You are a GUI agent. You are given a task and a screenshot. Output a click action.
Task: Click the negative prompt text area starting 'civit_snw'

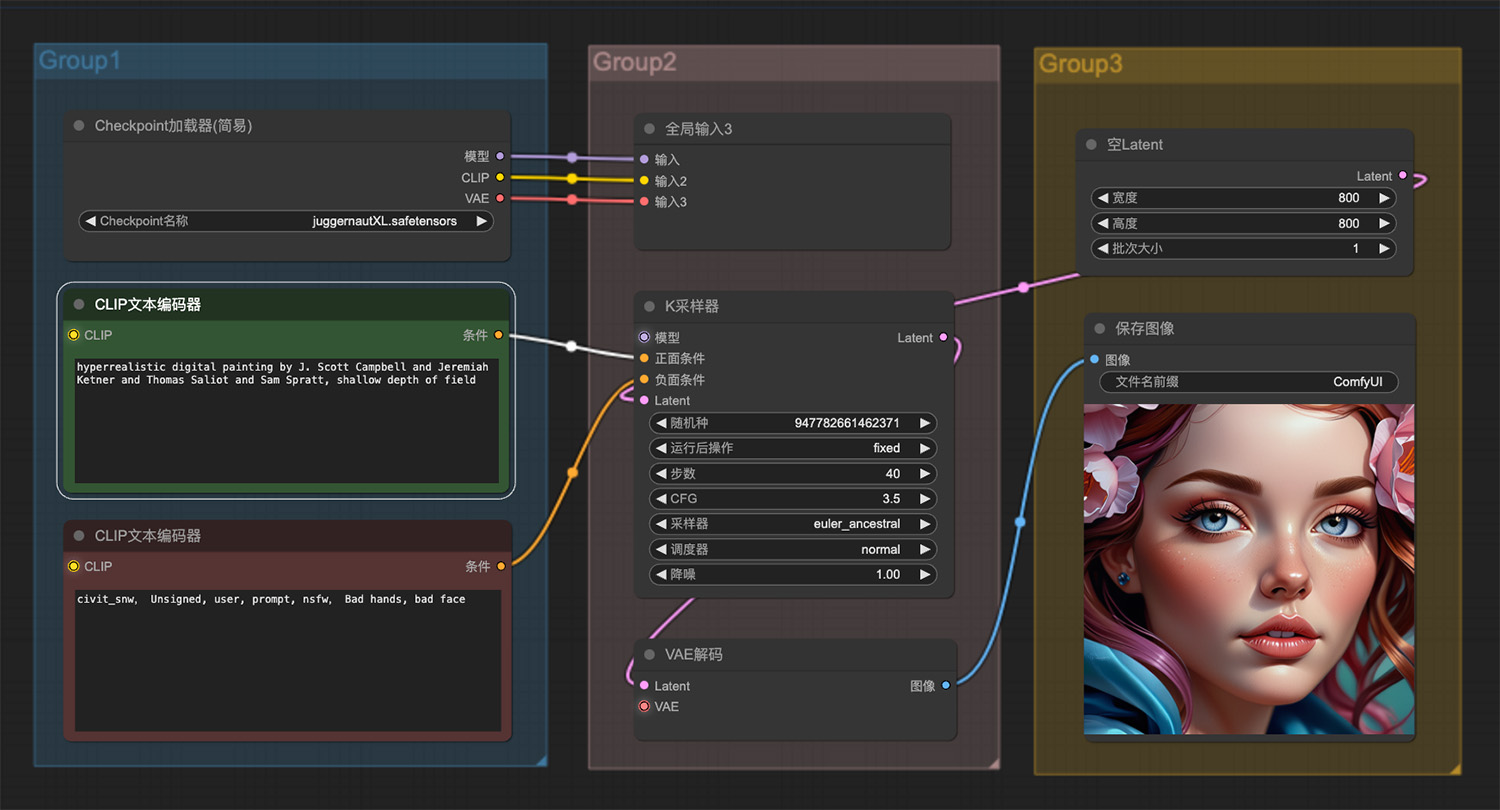pos(286,661)
